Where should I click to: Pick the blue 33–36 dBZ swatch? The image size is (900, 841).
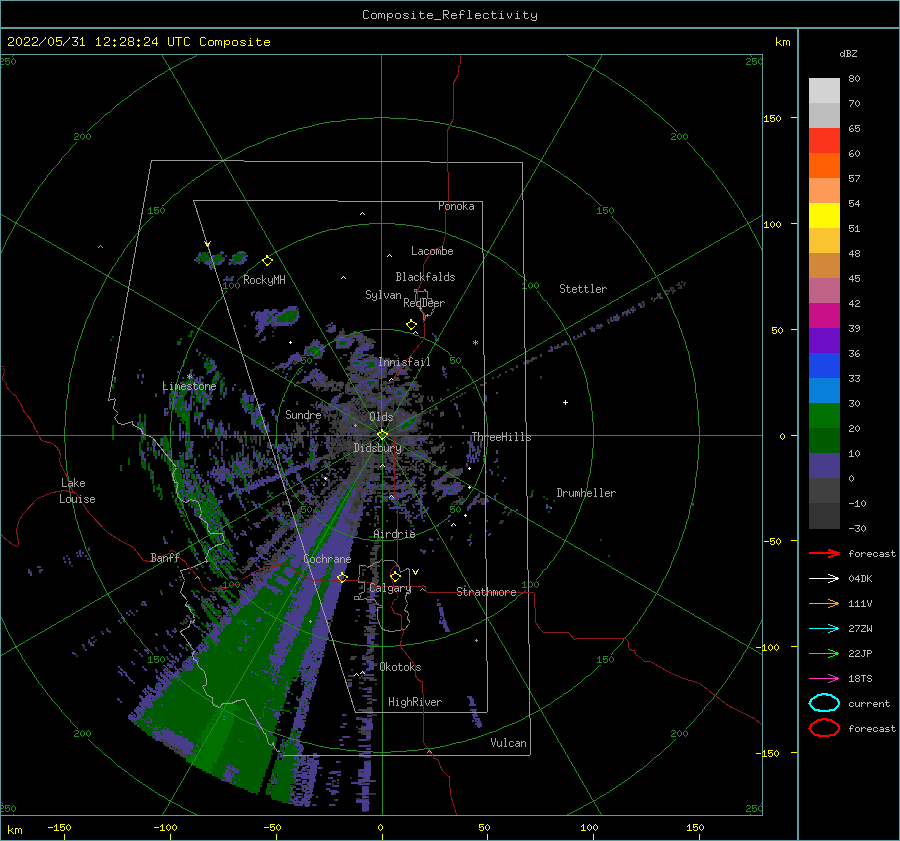tap(824, 366)
